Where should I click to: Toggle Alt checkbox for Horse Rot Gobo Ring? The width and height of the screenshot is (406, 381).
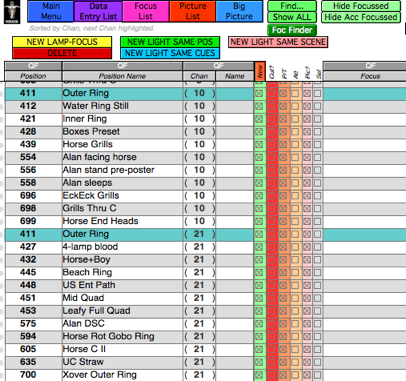tap(295, 337)
